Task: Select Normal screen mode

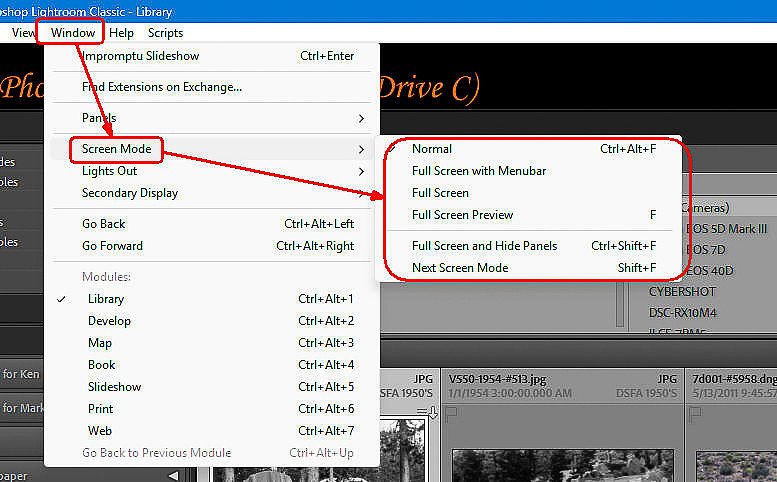Action: click(528, 149)
